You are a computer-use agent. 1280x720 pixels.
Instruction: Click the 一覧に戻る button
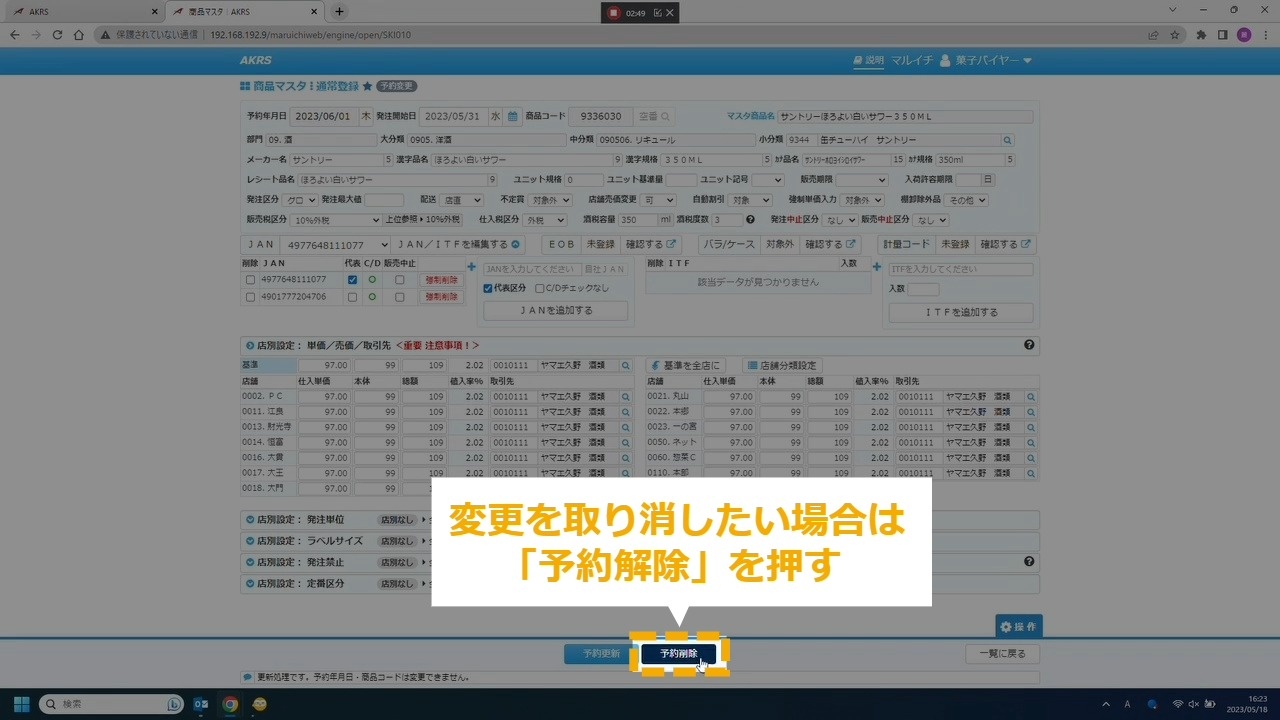coord(1002,654)
